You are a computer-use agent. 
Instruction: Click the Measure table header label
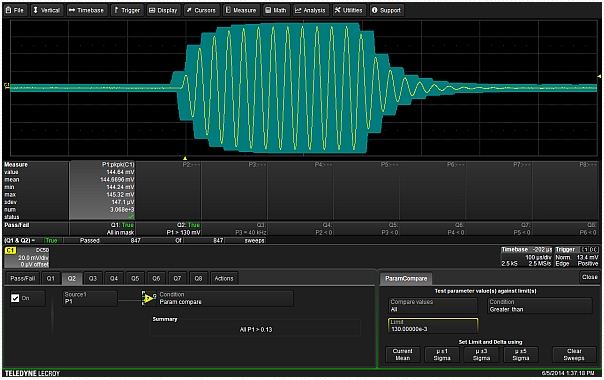click(x=16, y=165)
